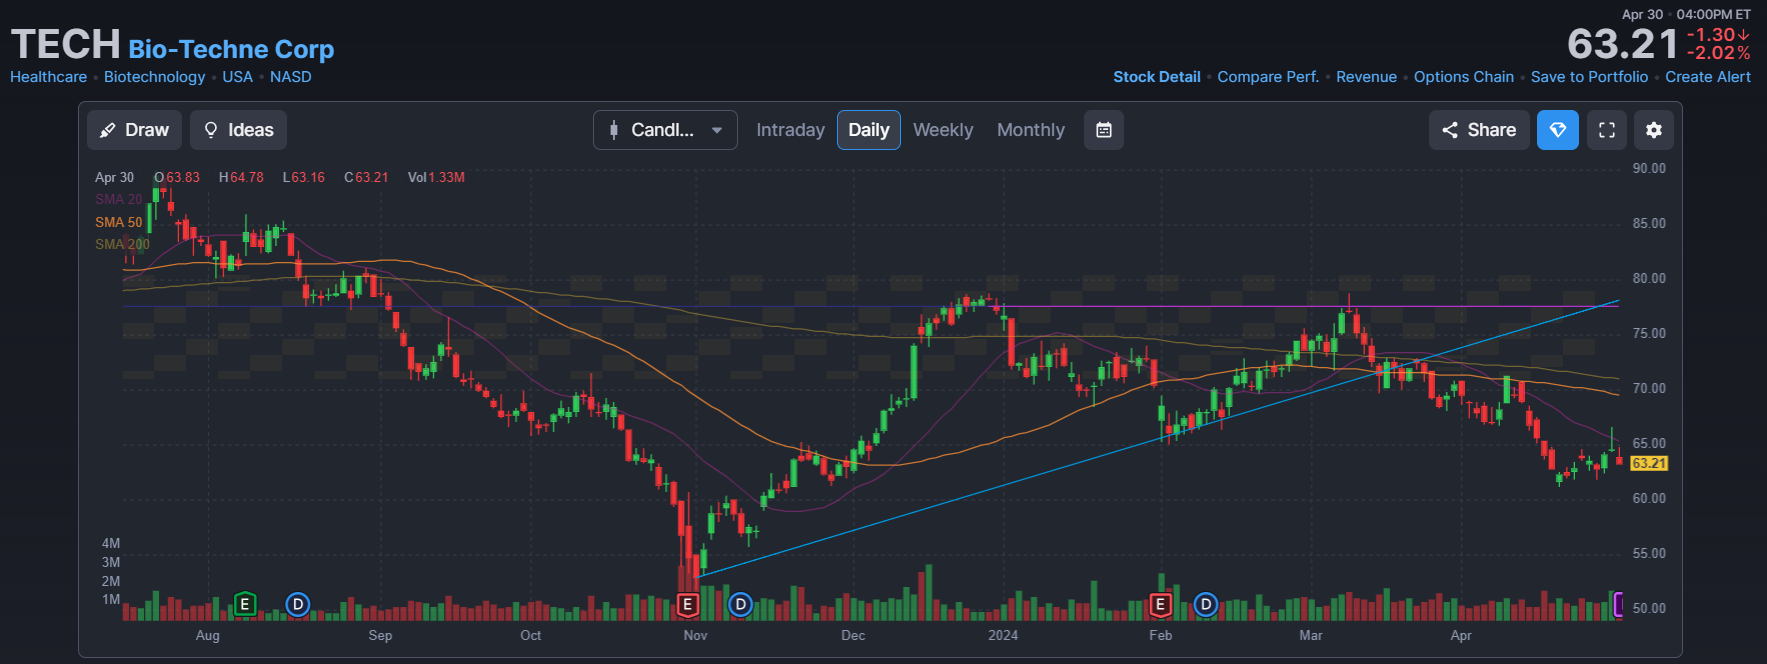The width and height of the screenshot is (1767, 664).
Task: Click the Bio-Techne Corp company name
Action: click(231, 49)
